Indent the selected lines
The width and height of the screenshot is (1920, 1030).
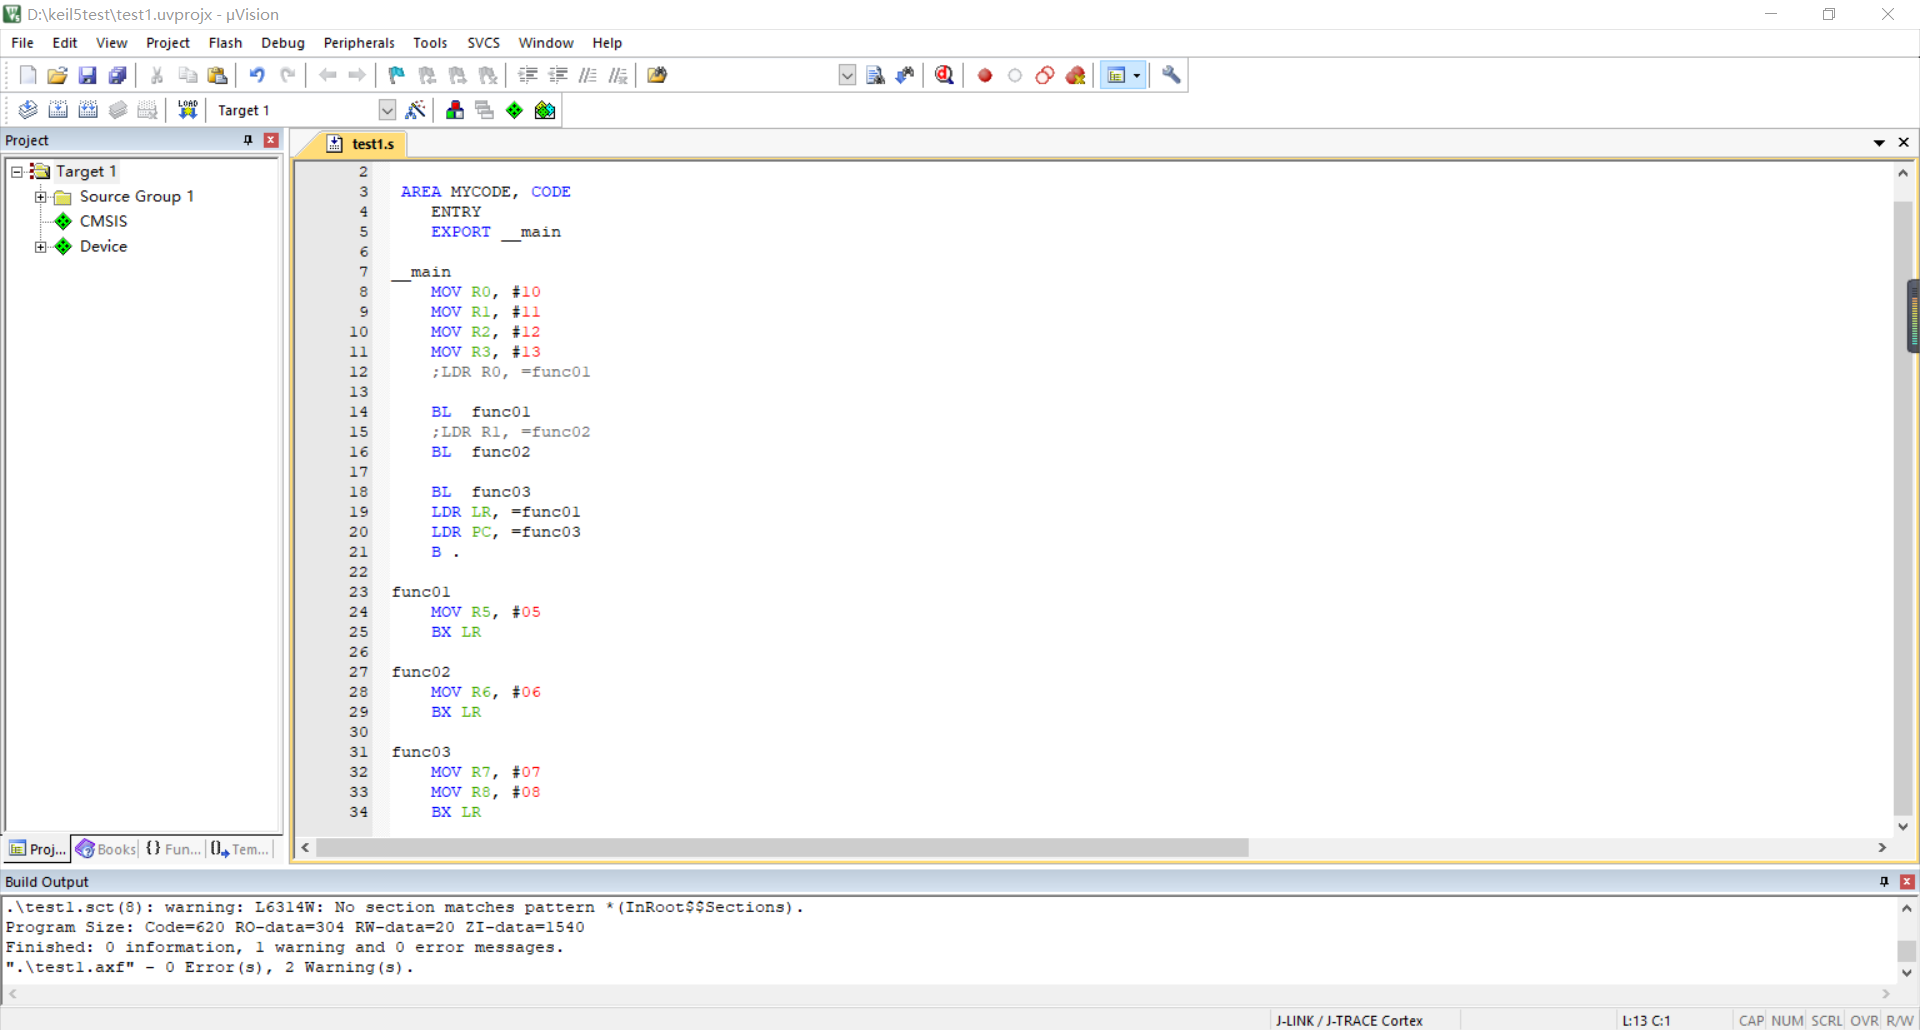coord(528,75)
